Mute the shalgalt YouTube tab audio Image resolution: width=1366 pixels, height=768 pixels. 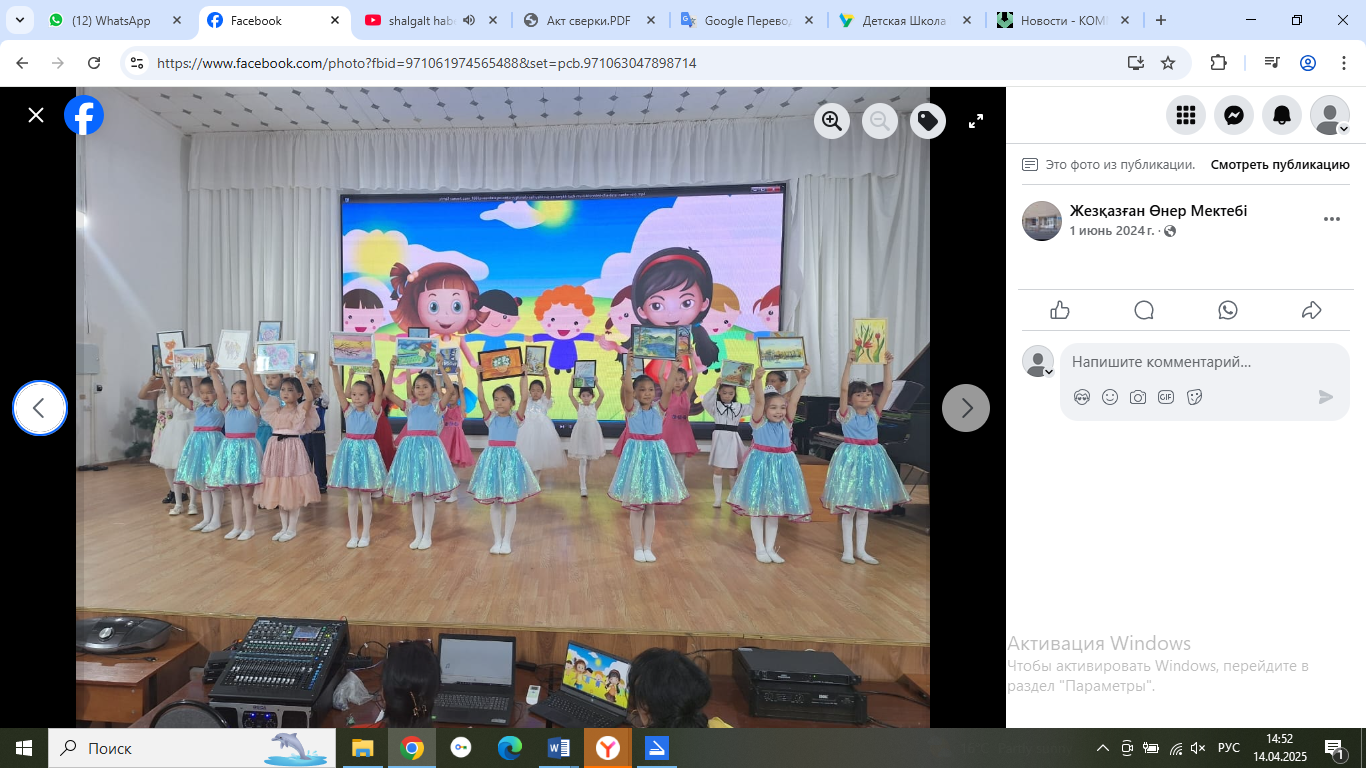469,20
